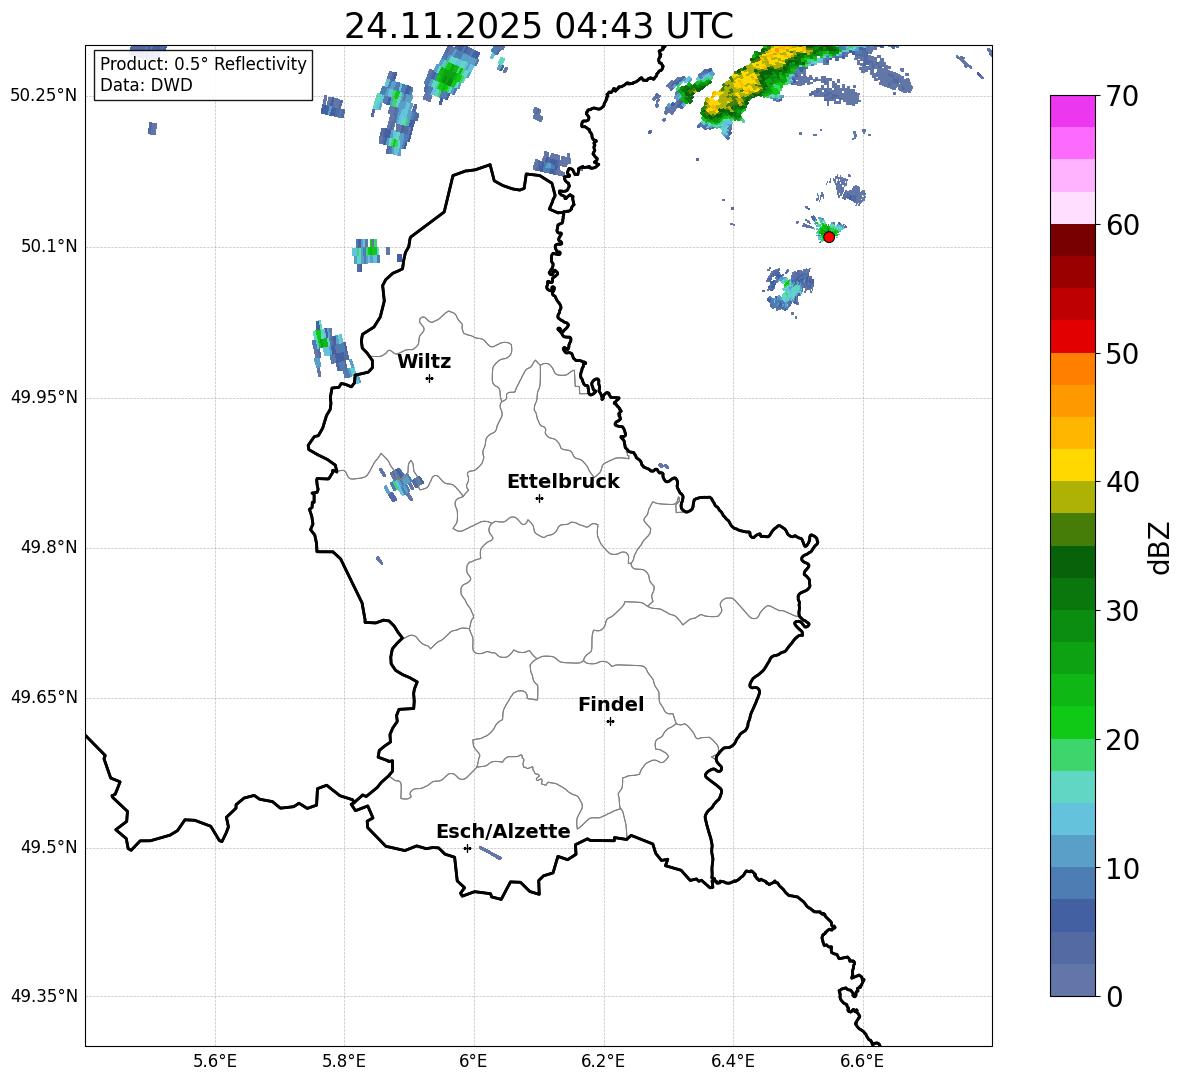
Task: Click the red dot marker on the map
Action: click(x=828, y=236)
